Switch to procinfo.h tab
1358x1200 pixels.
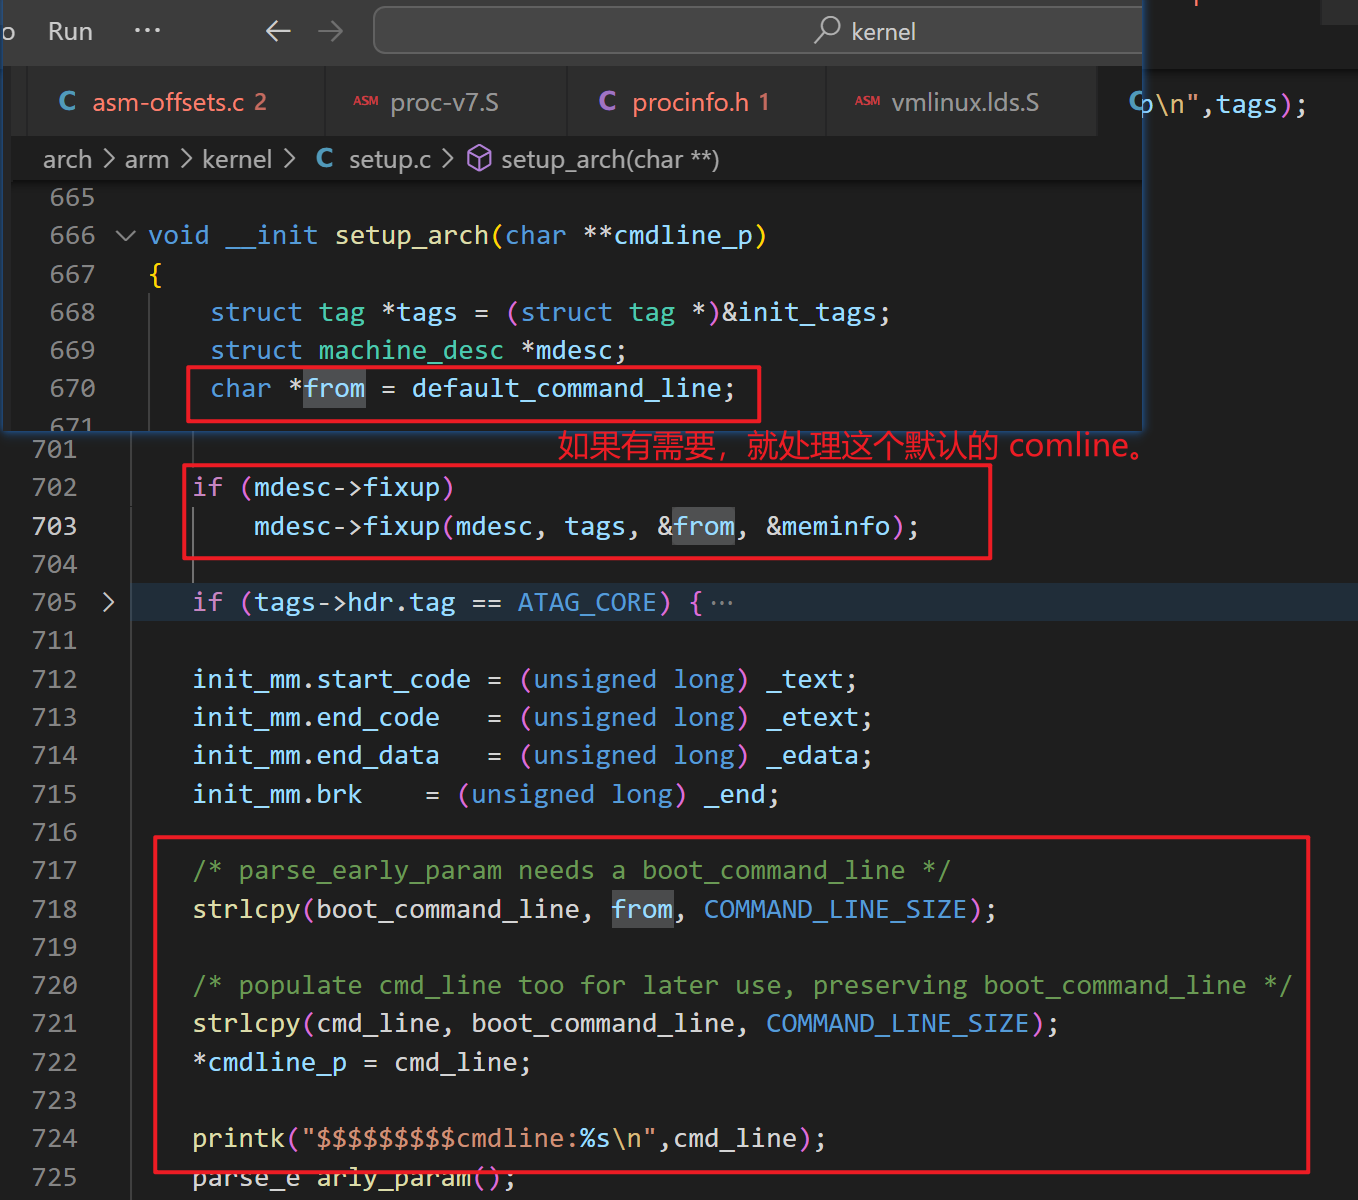(x=697, y=102)
